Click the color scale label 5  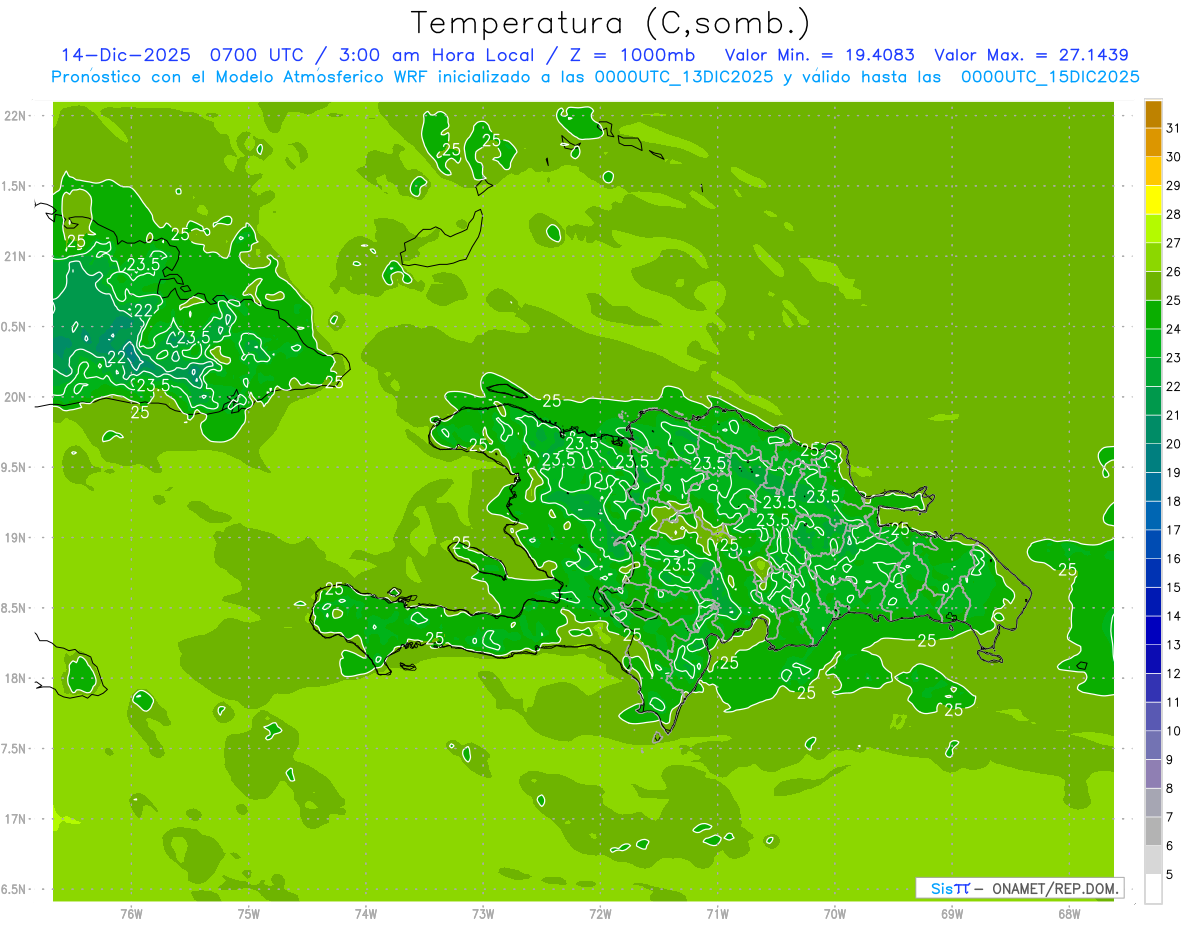(x=1169, y=875)
